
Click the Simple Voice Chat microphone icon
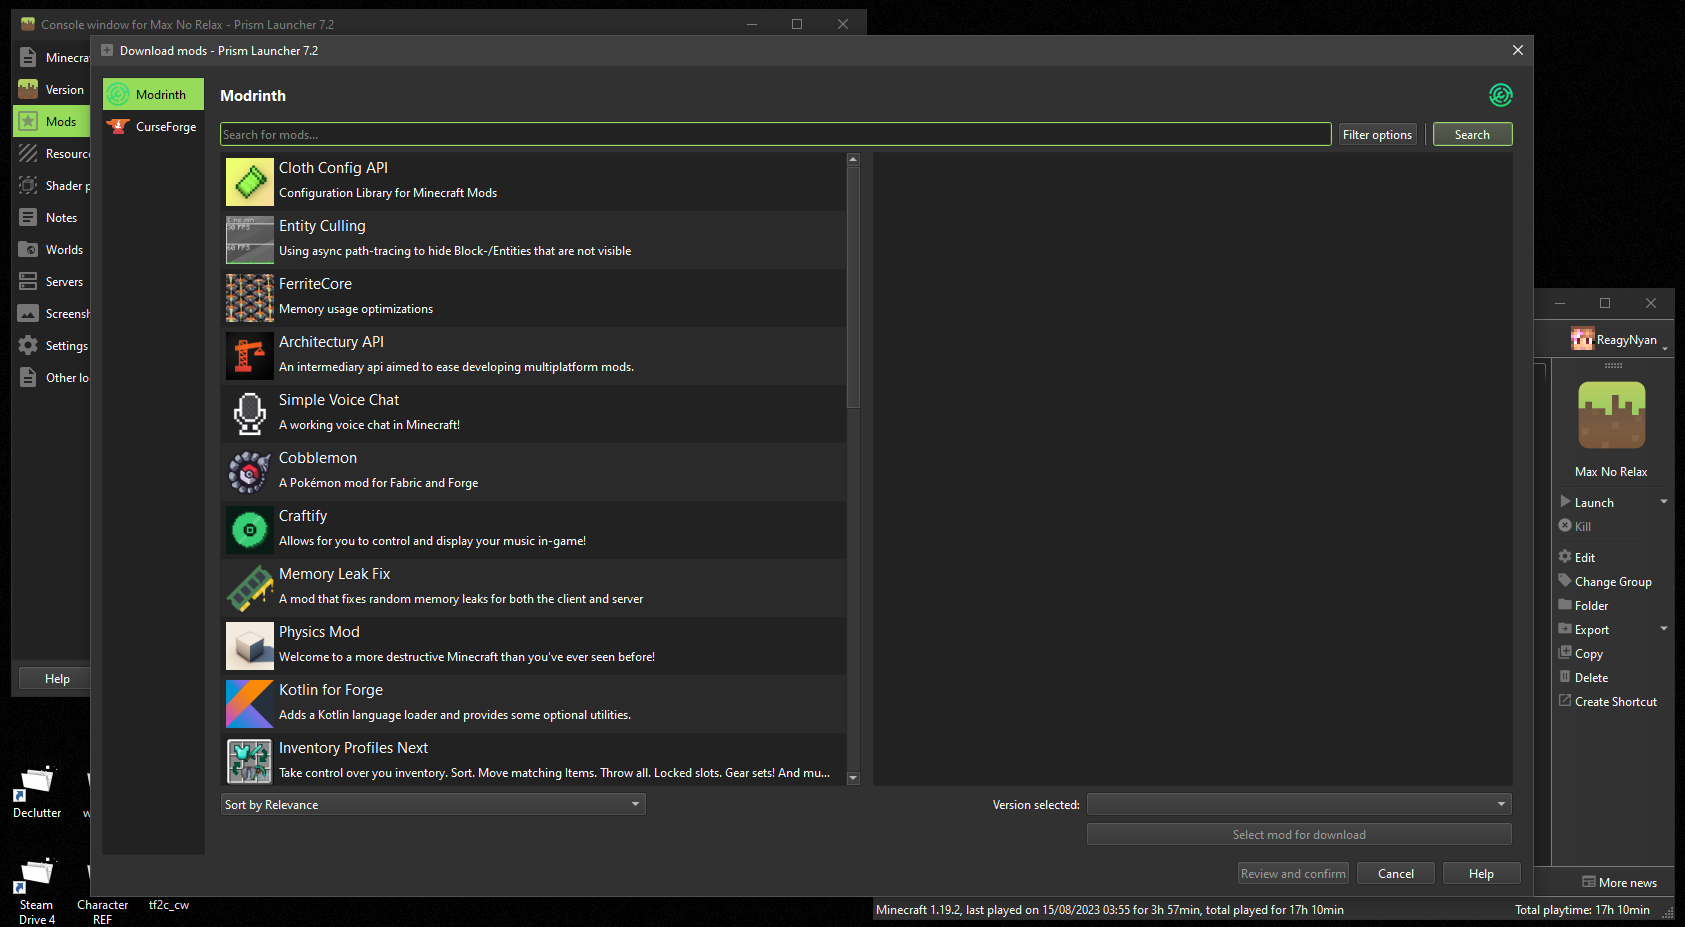click(x=250, y=414)
